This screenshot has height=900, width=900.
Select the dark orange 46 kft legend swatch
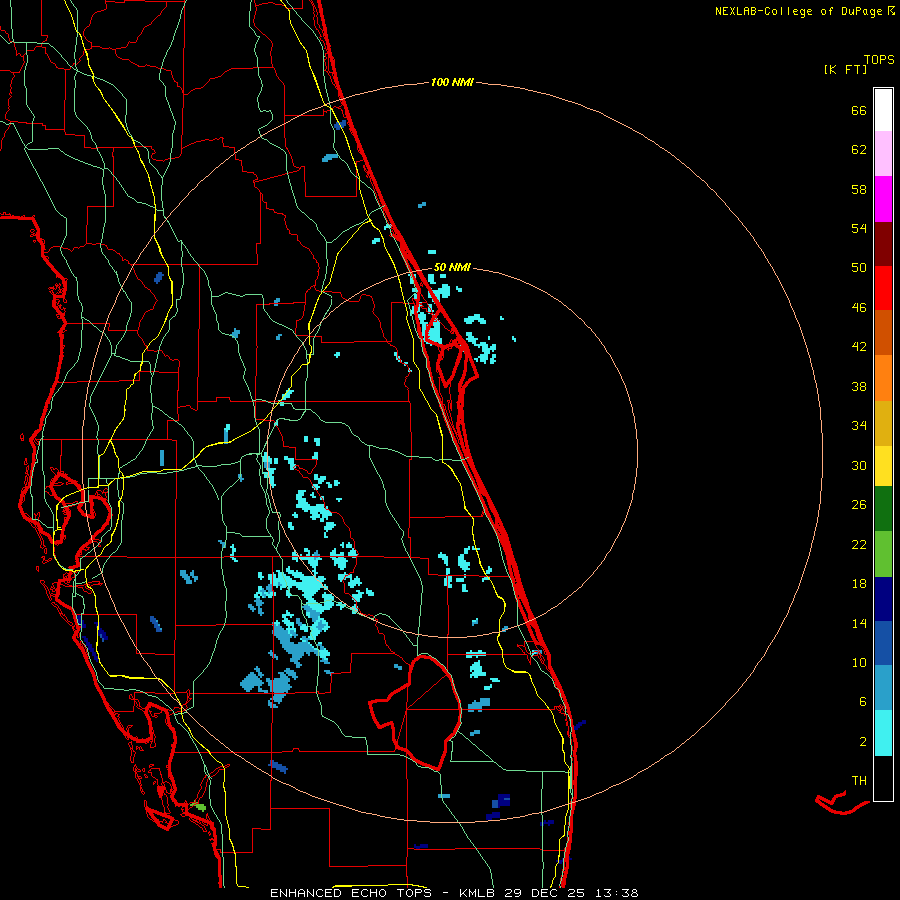883,332
